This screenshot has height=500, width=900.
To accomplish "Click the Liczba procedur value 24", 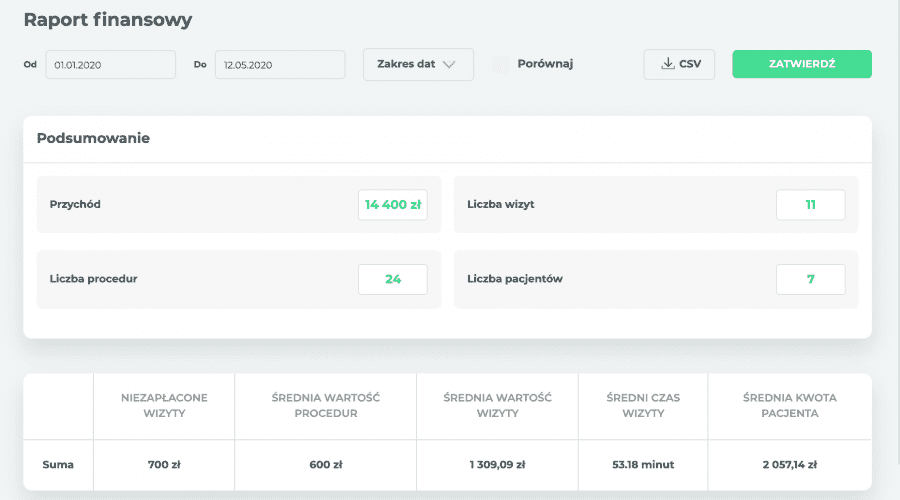I will [x=393, y=279].
